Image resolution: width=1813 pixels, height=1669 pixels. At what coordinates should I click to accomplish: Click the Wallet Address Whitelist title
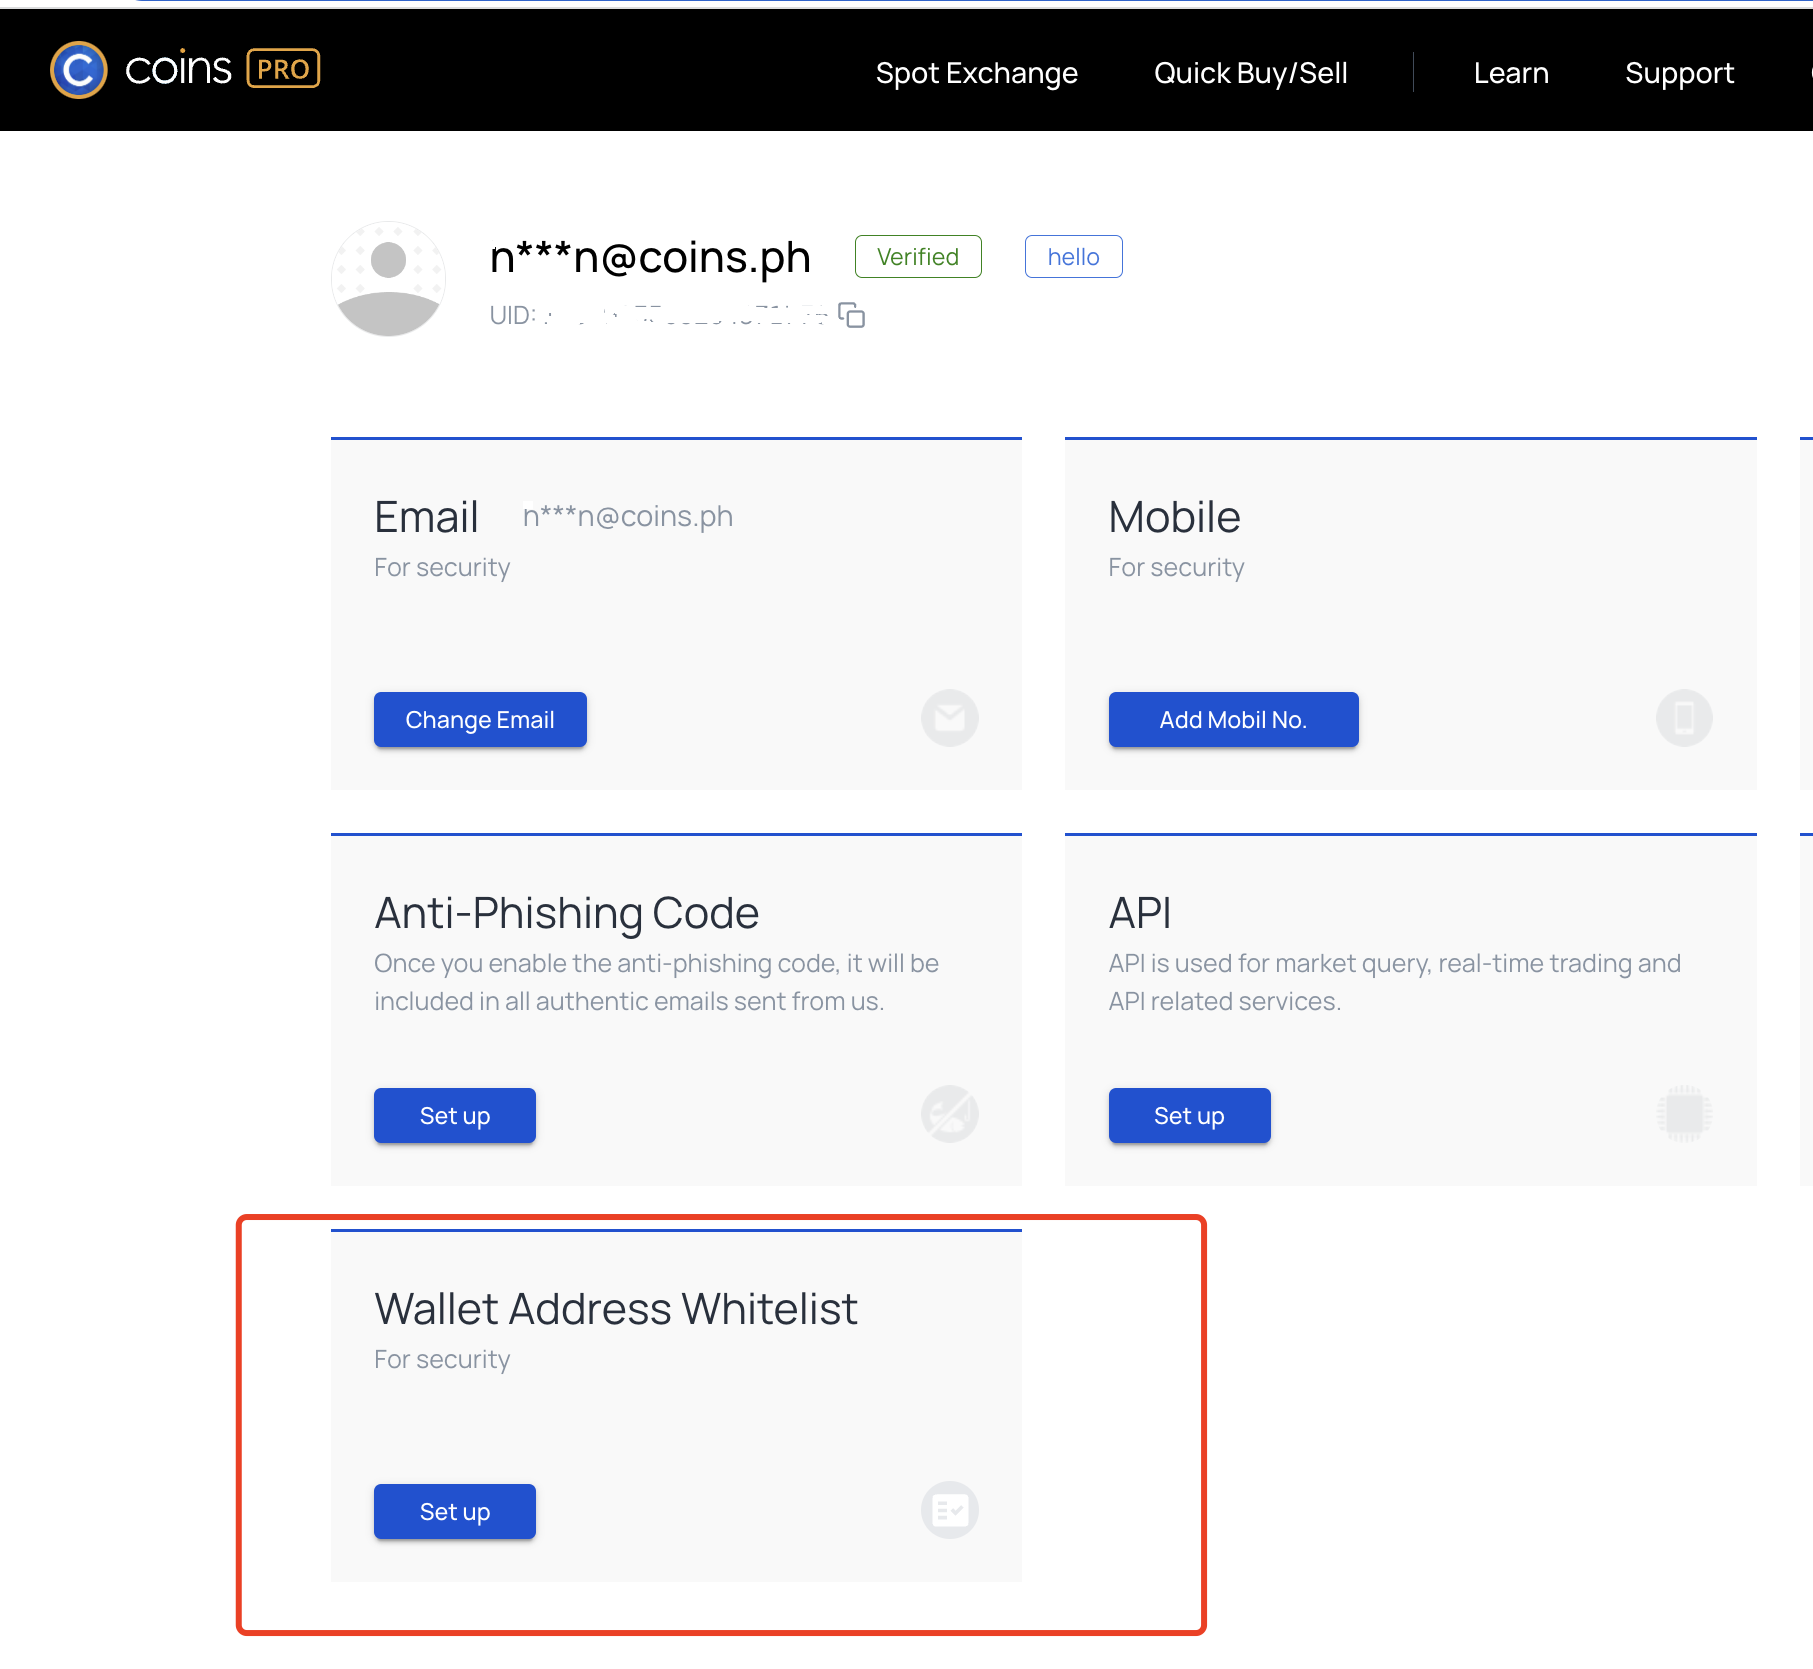[x=616, y=1309]
